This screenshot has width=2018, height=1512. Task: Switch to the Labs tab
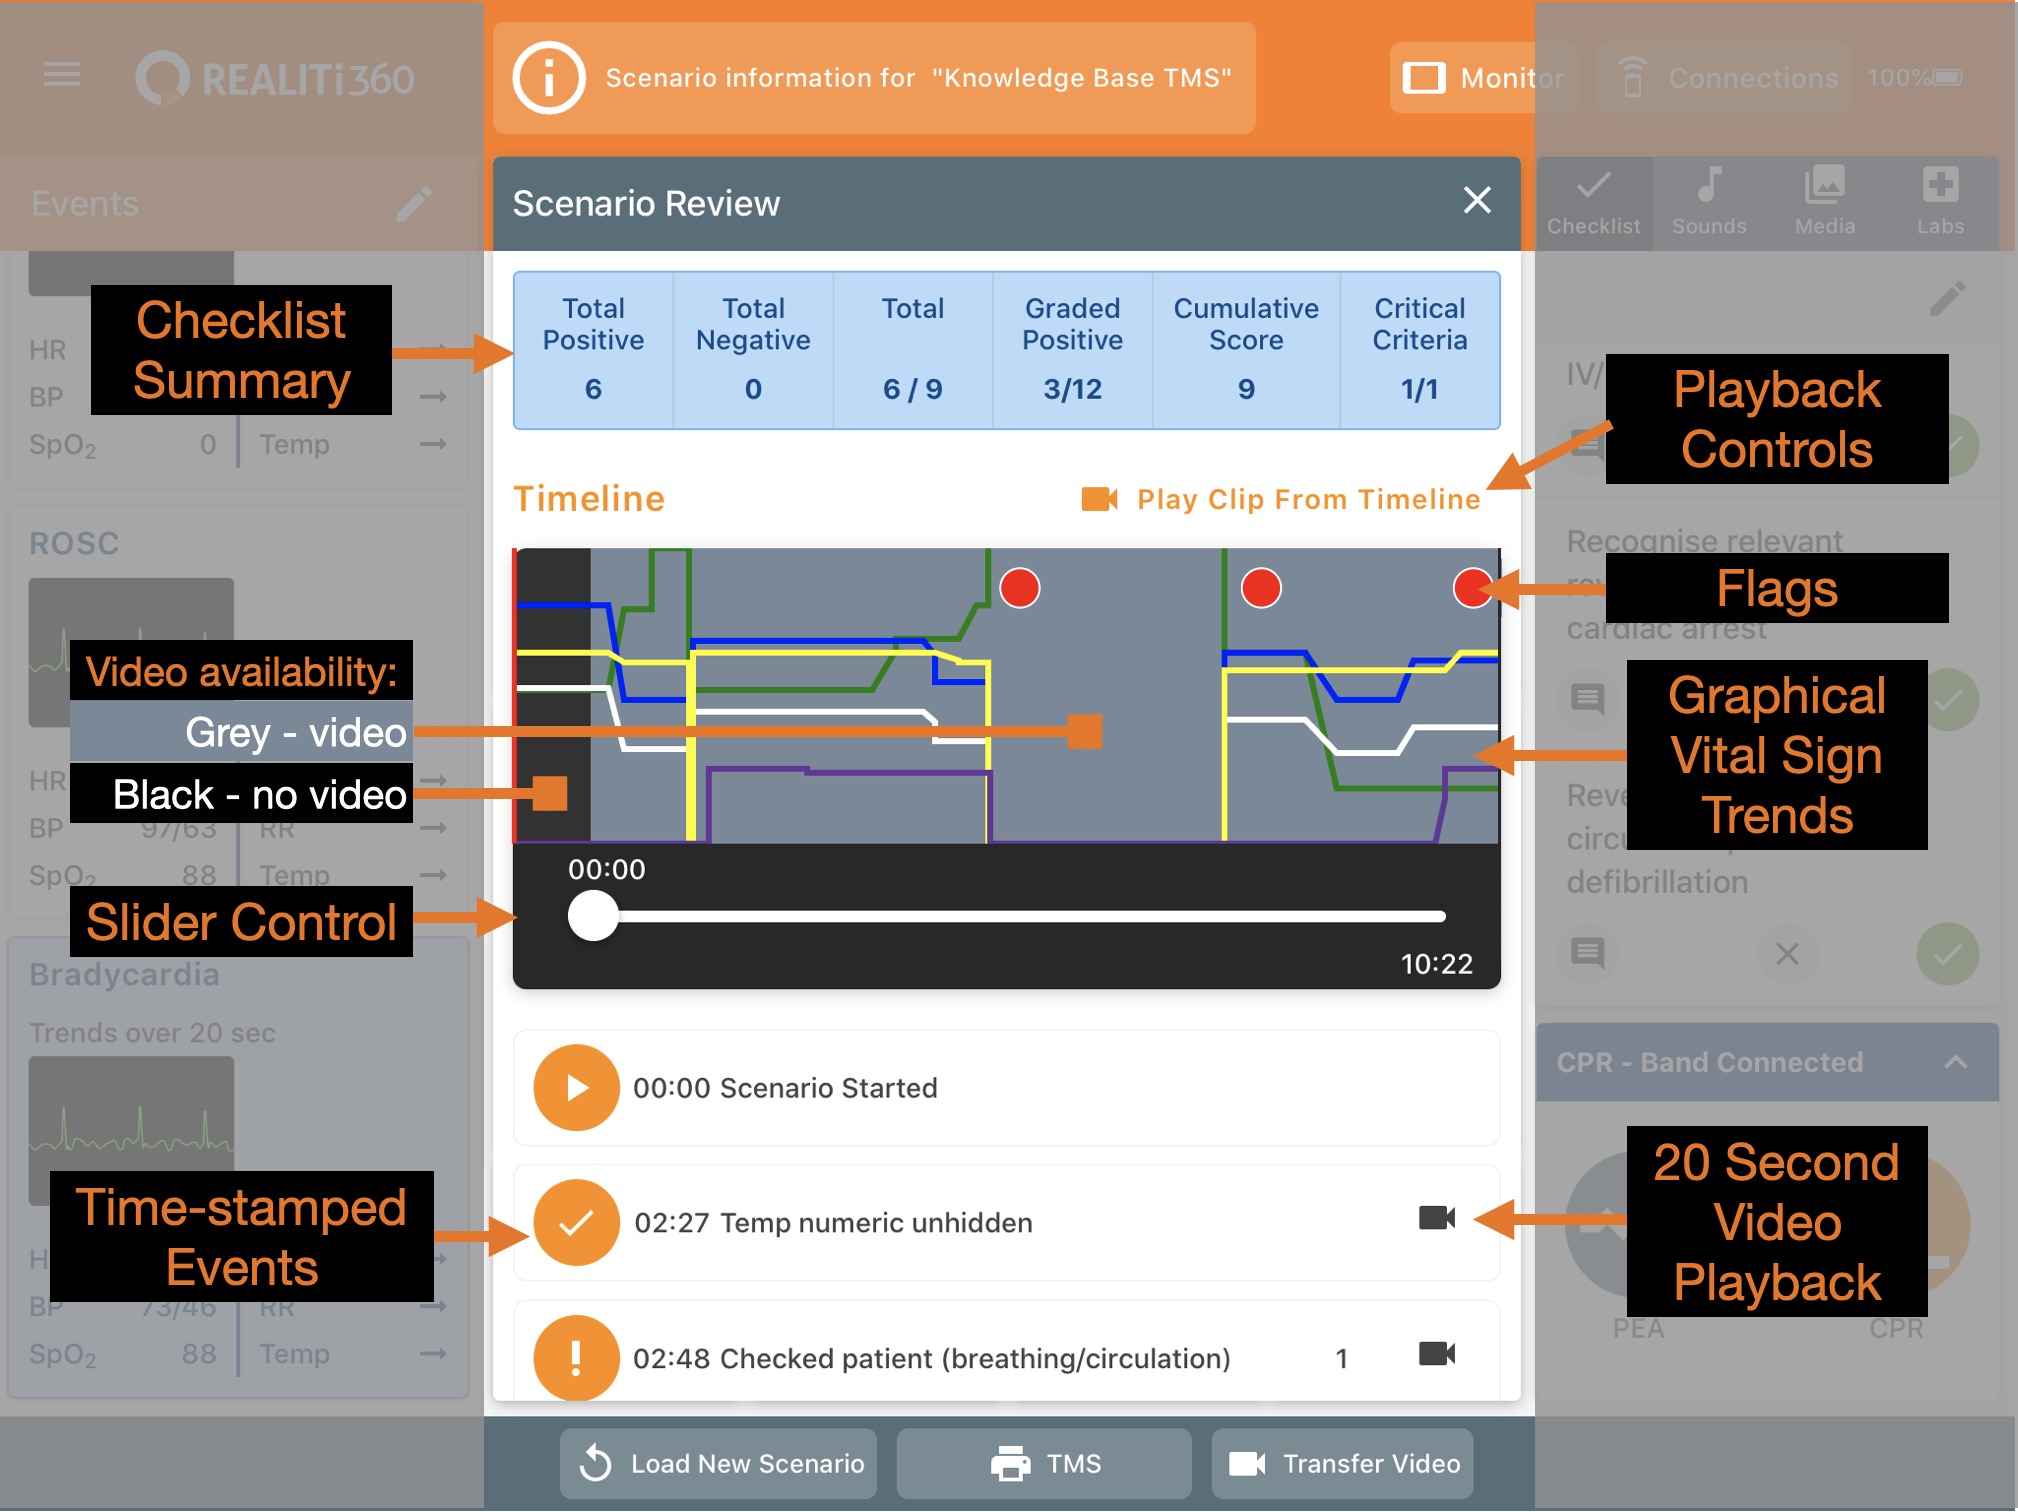click(1940, 201)
